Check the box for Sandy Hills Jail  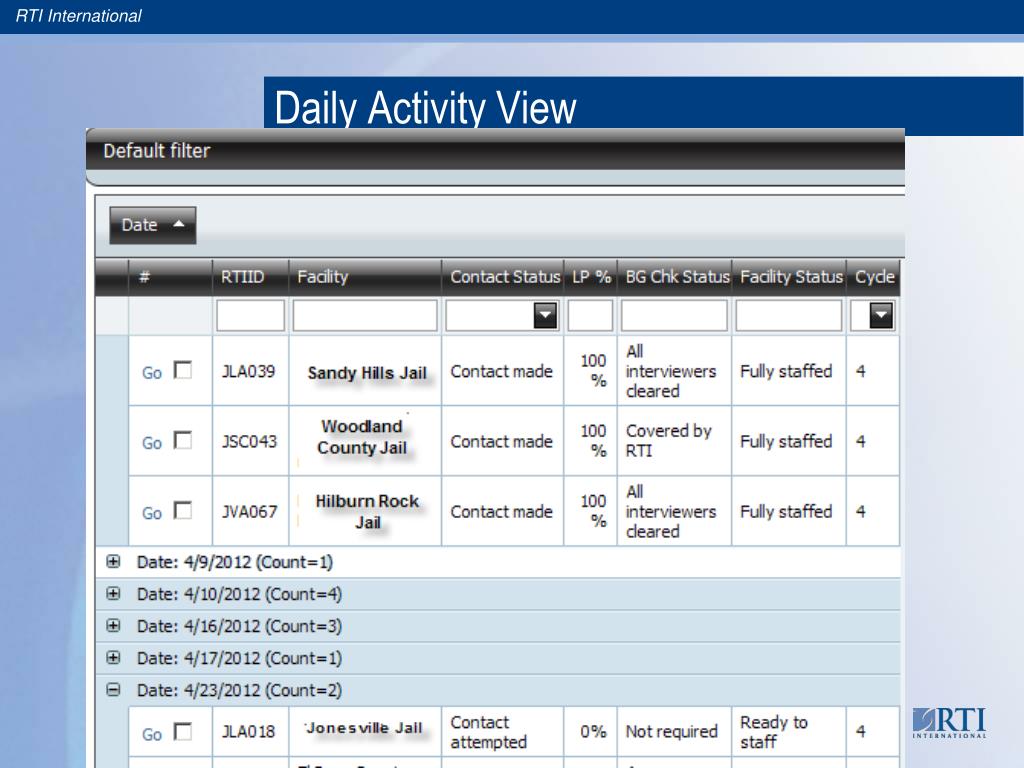[183, 370]
